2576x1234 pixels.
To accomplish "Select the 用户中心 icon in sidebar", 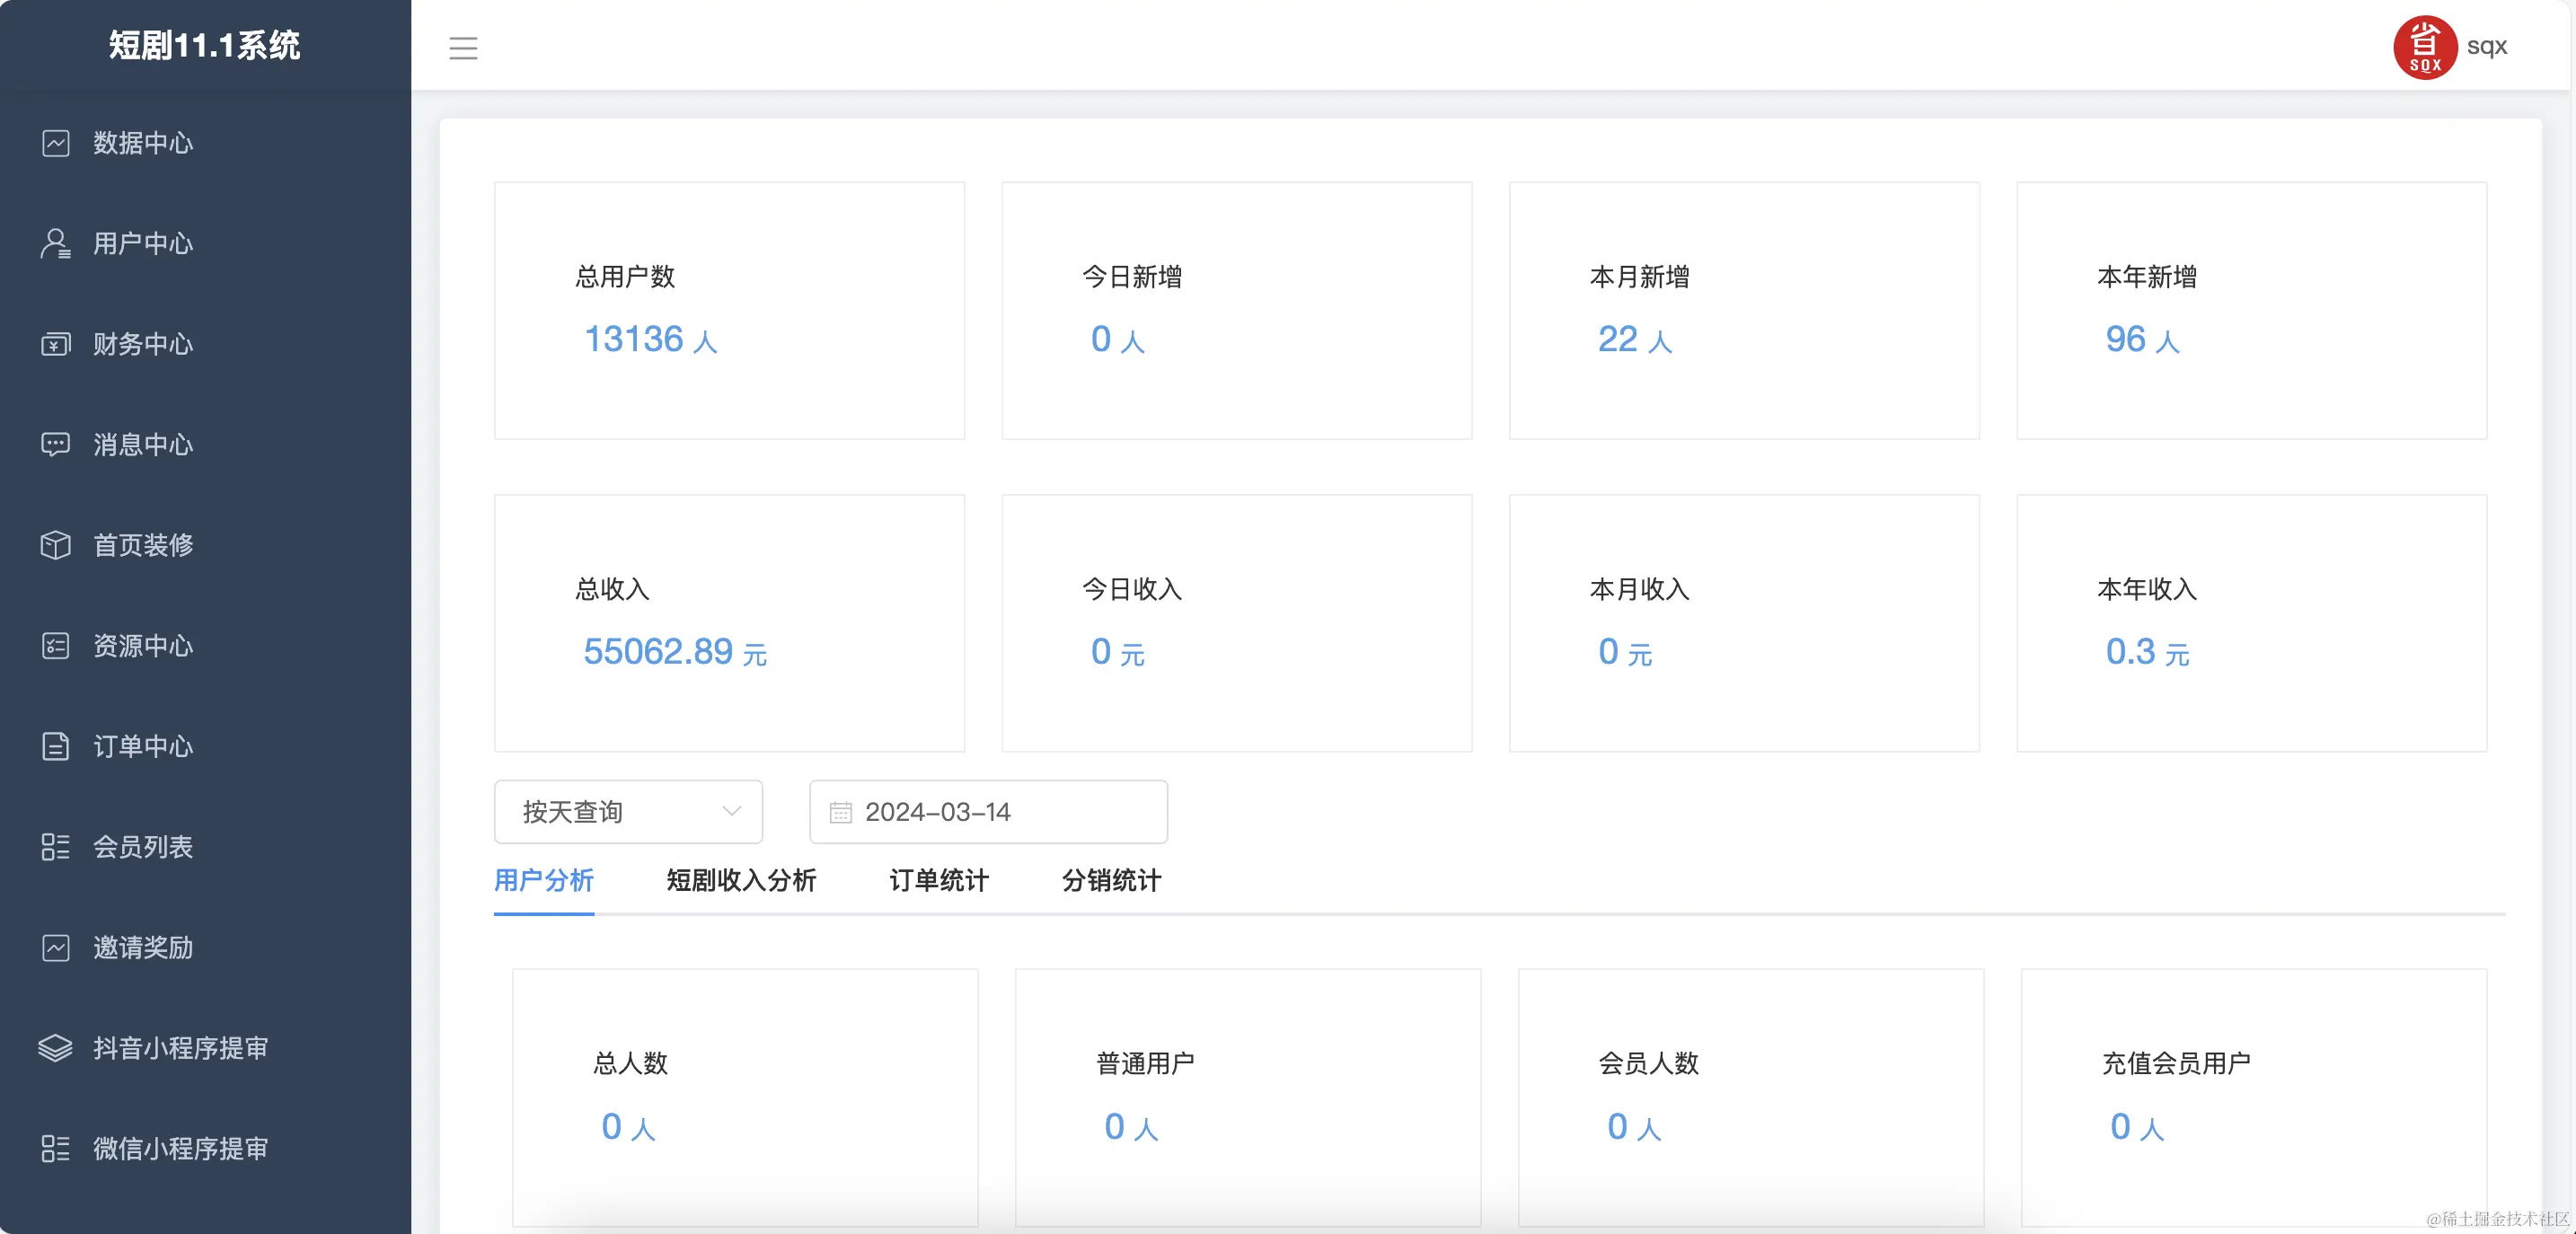I will pos(56,243).
